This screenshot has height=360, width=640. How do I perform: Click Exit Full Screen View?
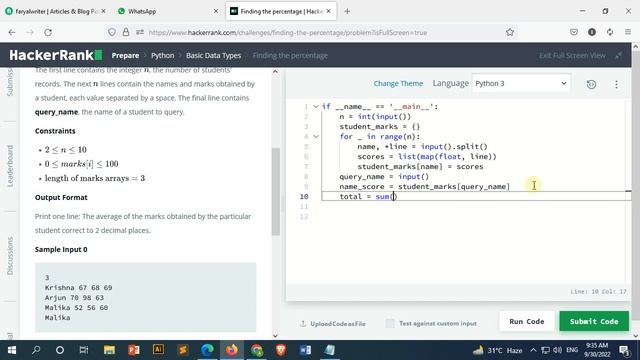coord(572,56)
